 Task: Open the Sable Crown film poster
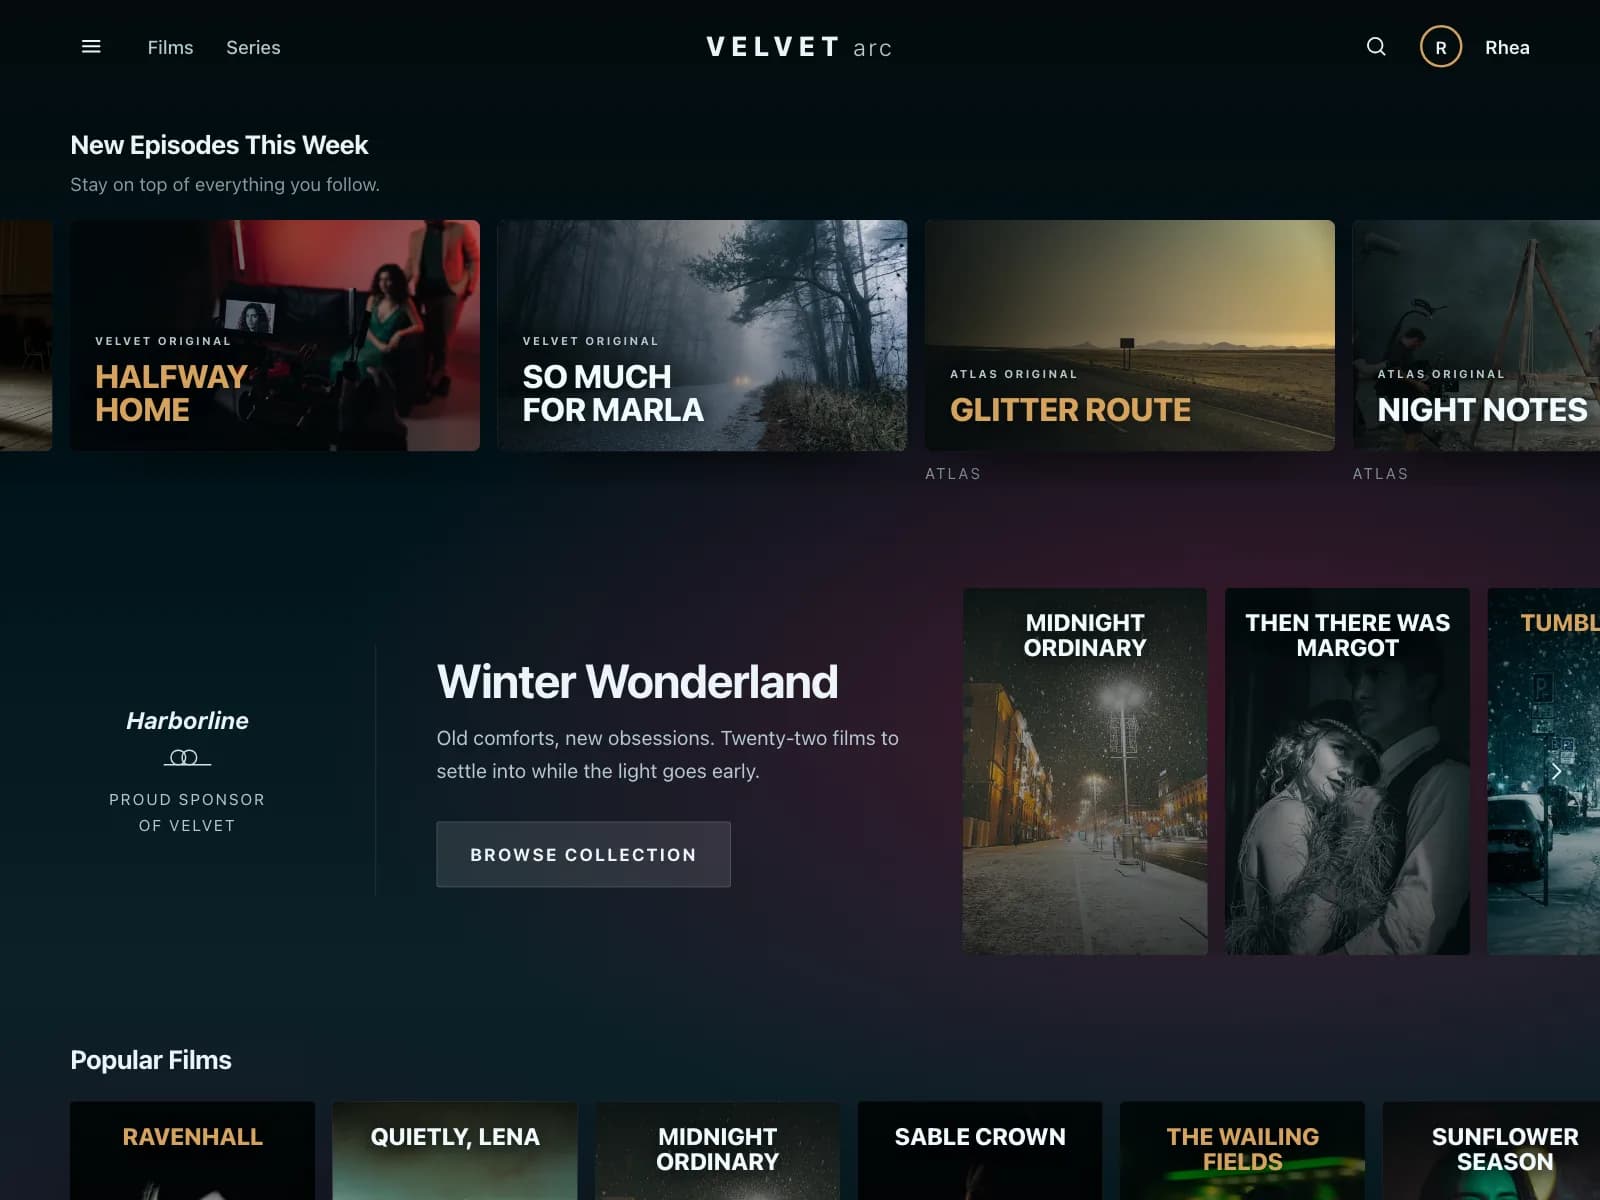point(980,1151)
